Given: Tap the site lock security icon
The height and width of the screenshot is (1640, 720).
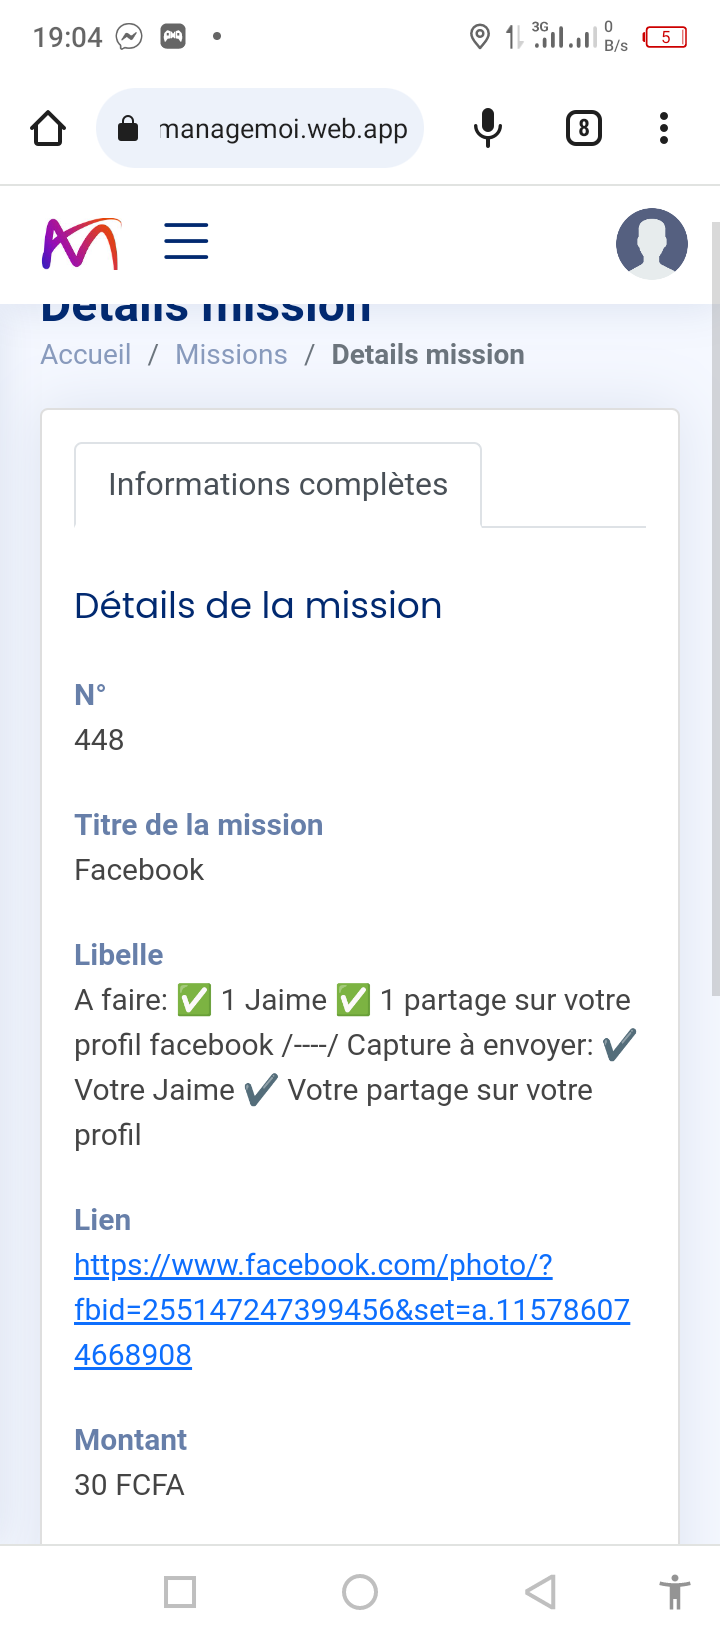Looking at the screenshot, I should (128, 129).
